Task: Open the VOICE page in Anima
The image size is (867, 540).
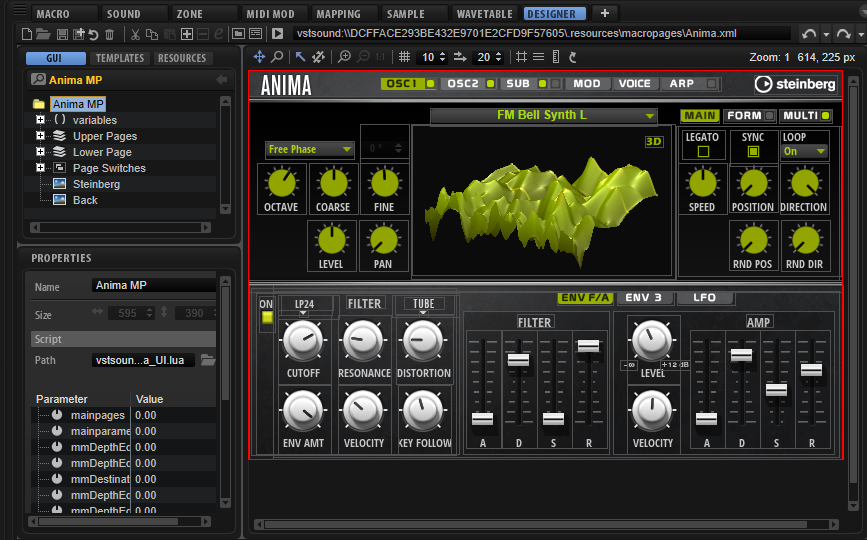Action: 634,83
